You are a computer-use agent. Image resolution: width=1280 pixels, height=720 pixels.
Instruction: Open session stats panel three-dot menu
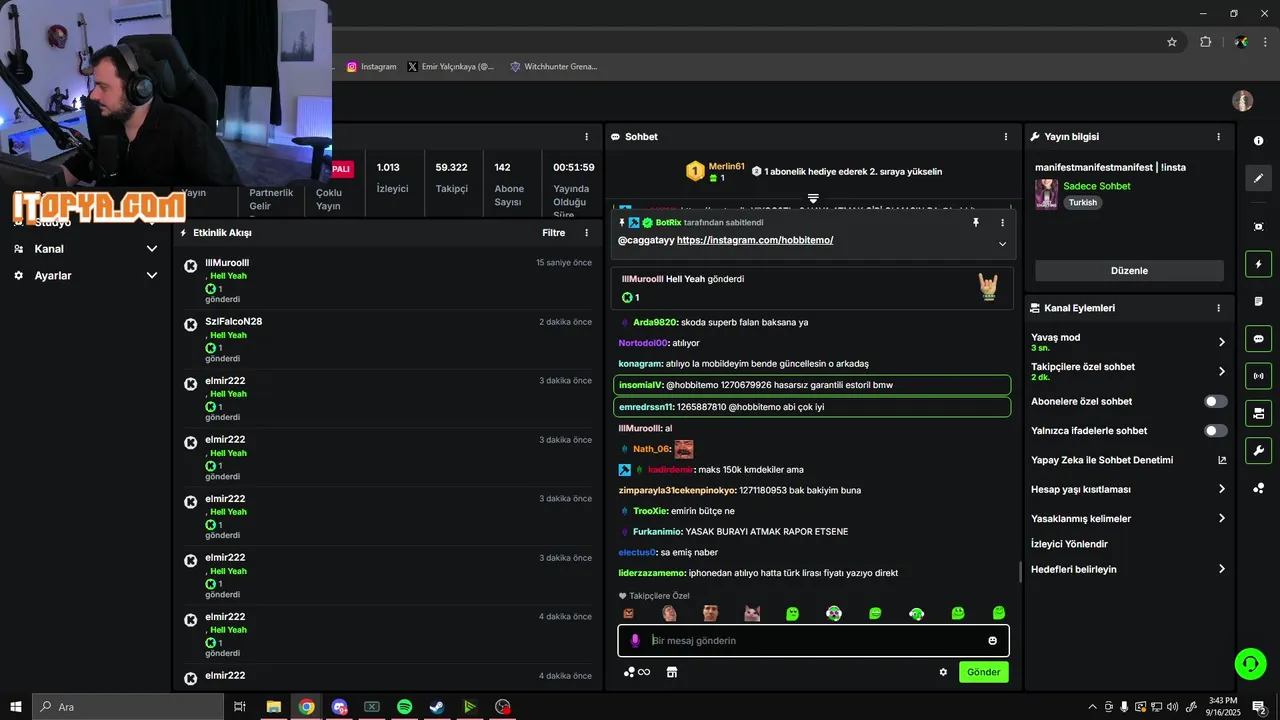(x=587, y=137)
